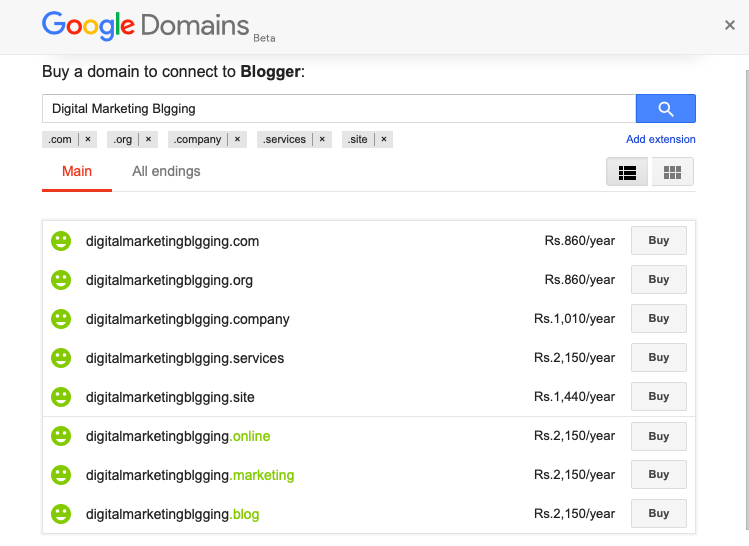749x546 pixels.
Task: Click smiley icon beside digitalmarketingblgging.online
Action: point(61,436)
